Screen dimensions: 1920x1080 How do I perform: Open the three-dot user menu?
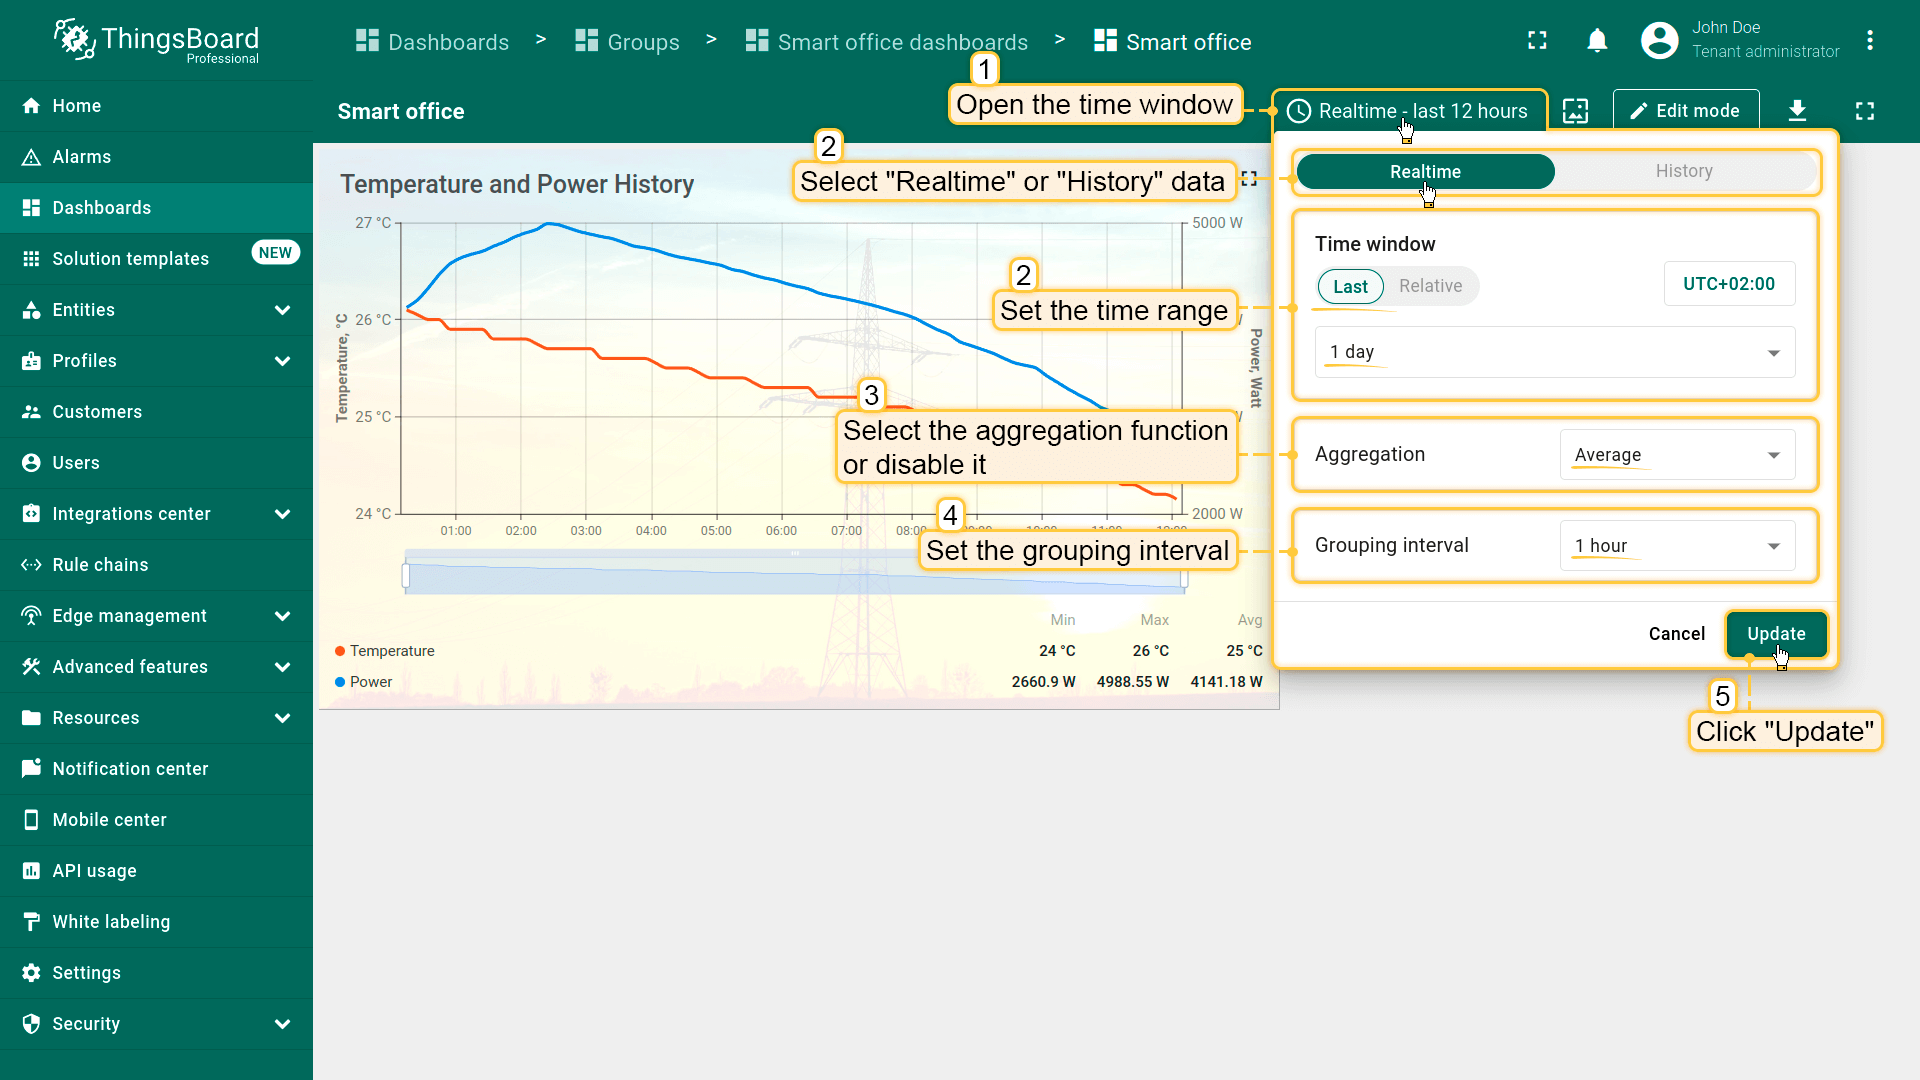(1869, 41)
